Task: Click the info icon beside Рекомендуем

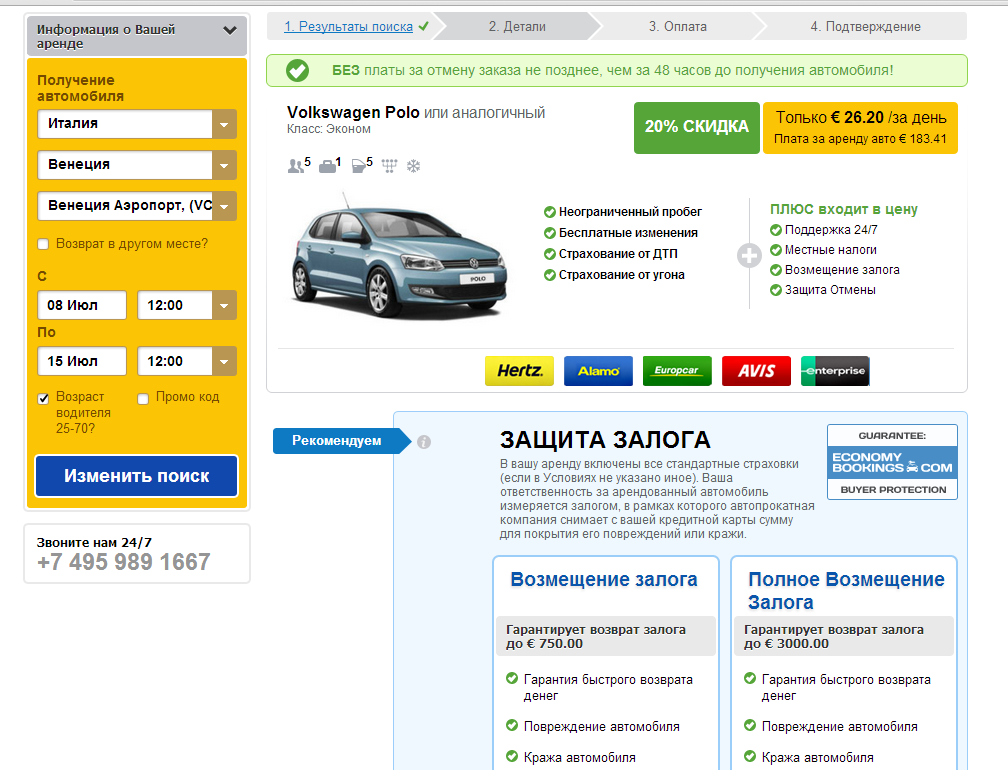Action: point(424,442)
